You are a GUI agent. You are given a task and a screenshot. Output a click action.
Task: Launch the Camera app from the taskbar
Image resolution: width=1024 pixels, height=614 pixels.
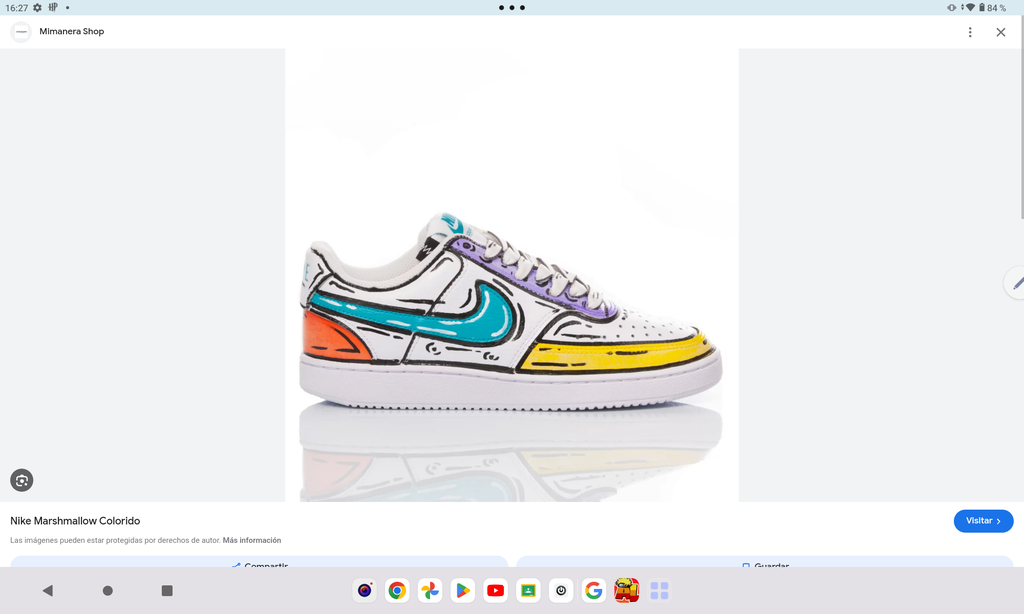(364, 590)
